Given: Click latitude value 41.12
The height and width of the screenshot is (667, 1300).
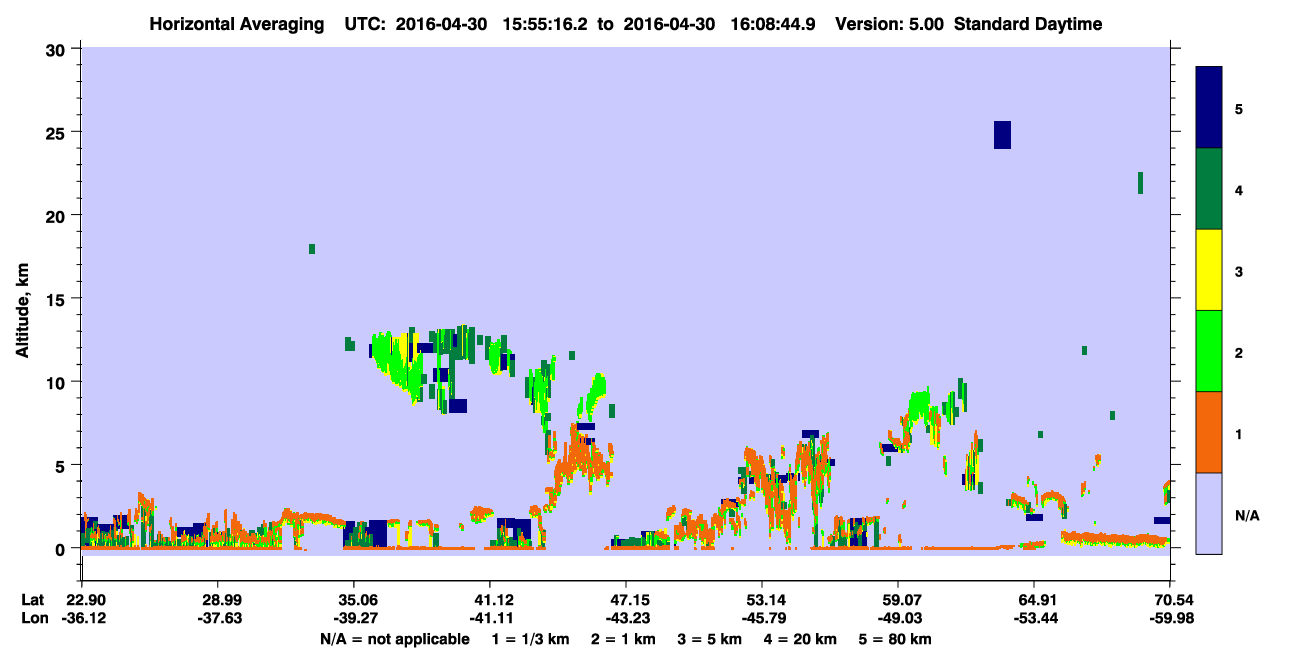Looking at the screenshot, I should click(489, 600).
